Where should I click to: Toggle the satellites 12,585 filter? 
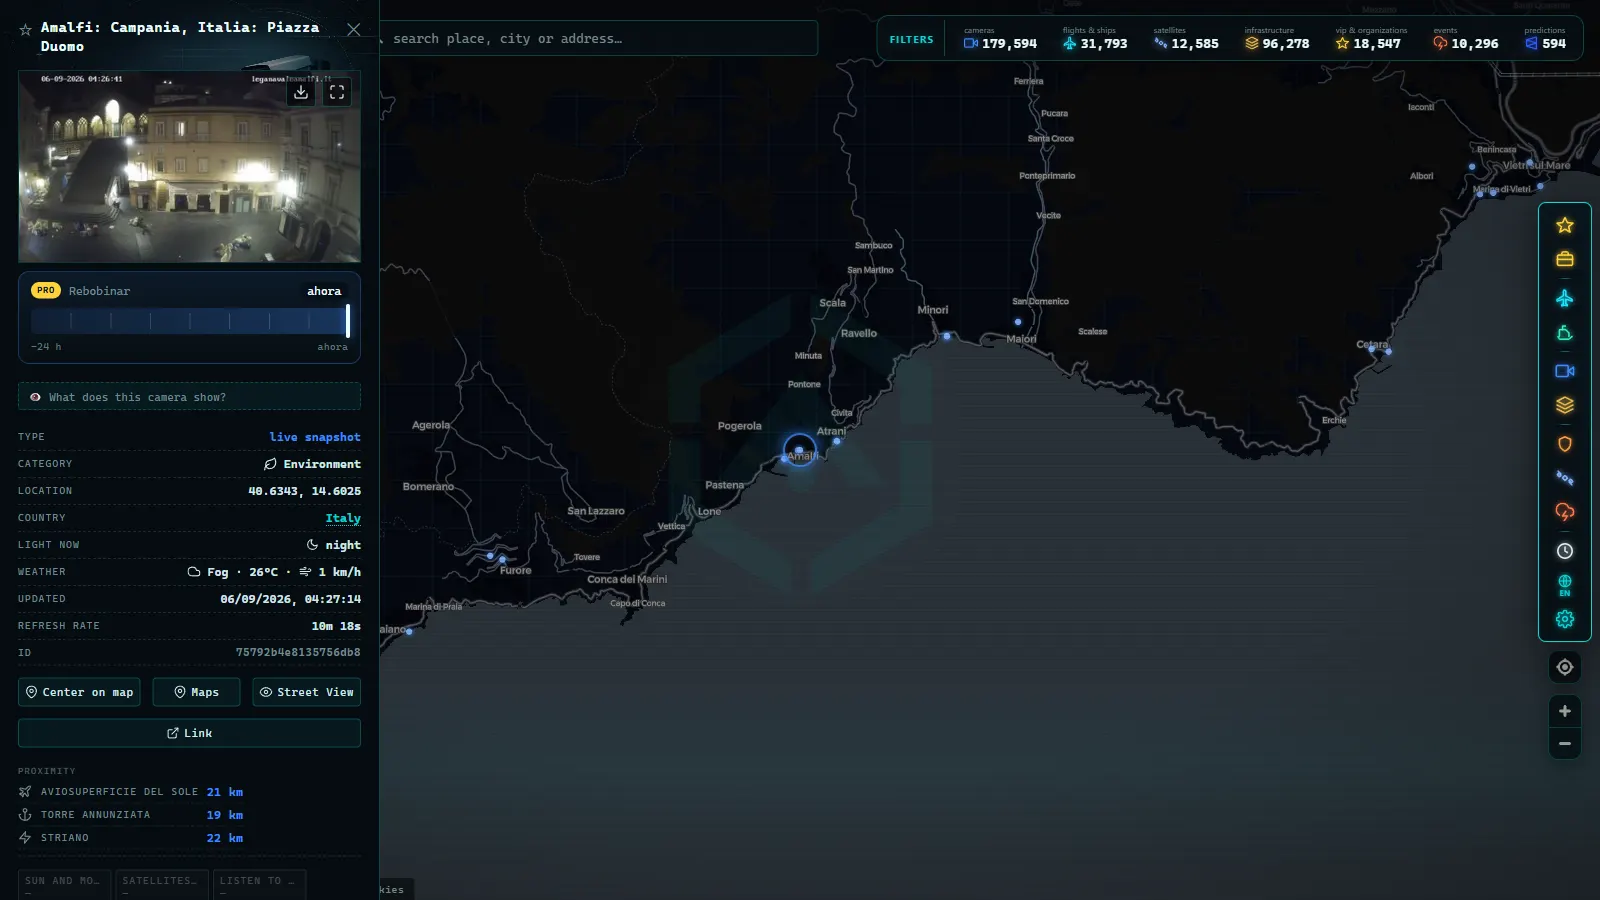(x=1186, y=39)
